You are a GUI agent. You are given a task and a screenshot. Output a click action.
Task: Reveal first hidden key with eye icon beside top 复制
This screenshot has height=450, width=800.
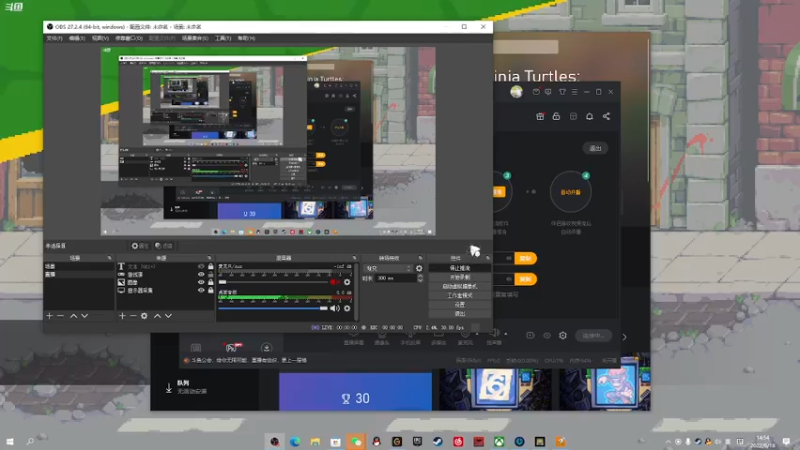click(509, 258)
